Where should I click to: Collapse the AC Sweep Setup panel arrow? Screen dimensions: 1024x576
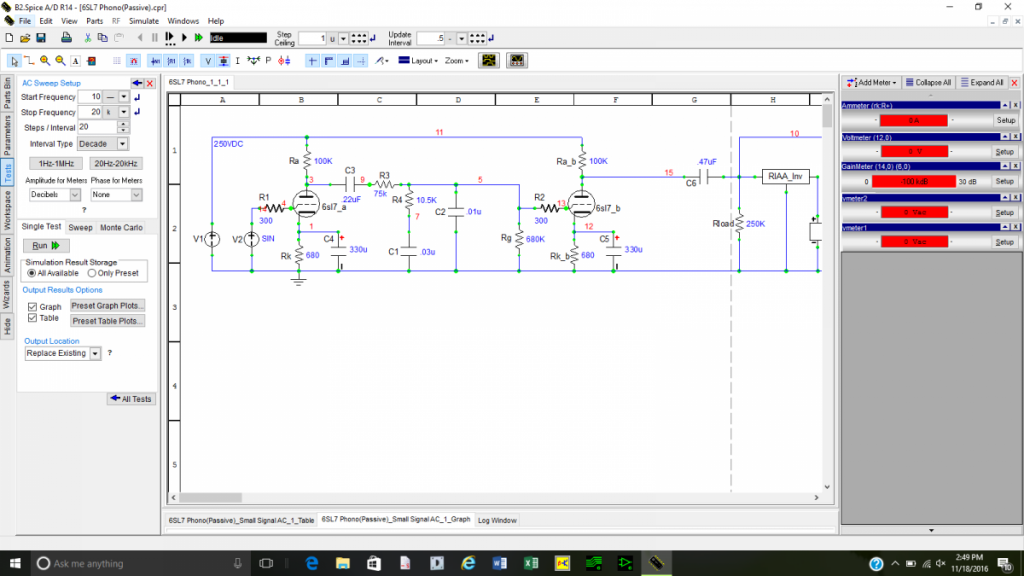(x=136, y=84)
